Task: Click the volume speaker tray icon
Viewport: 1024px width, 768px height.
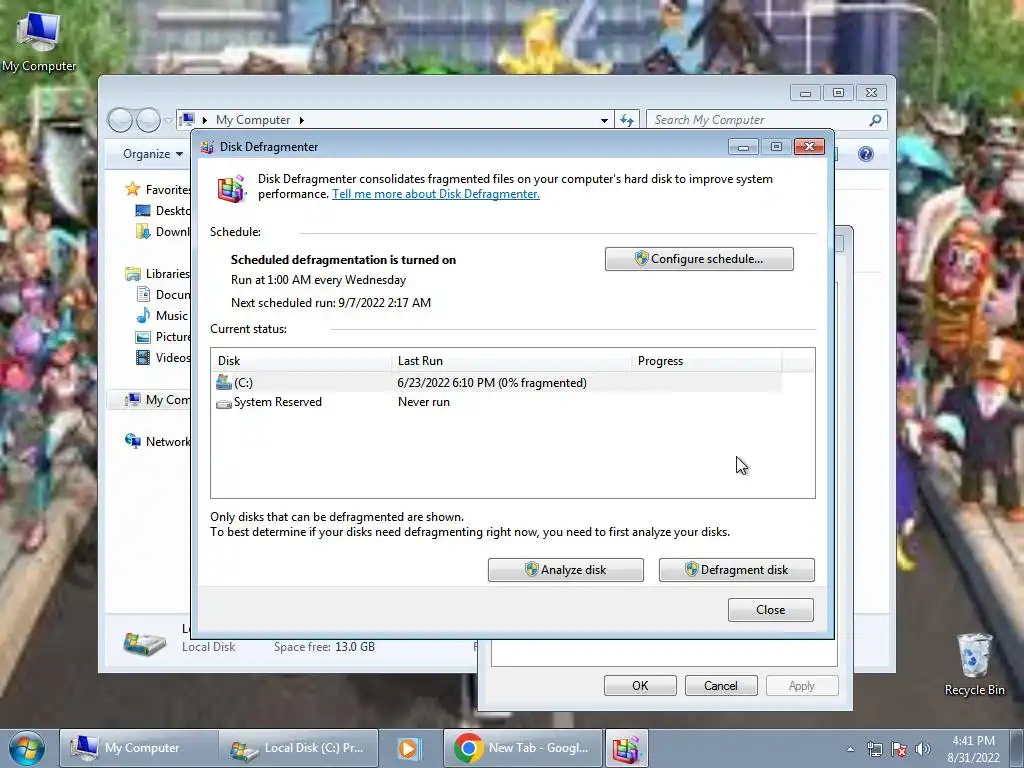Action: click(x=922, y=749)
